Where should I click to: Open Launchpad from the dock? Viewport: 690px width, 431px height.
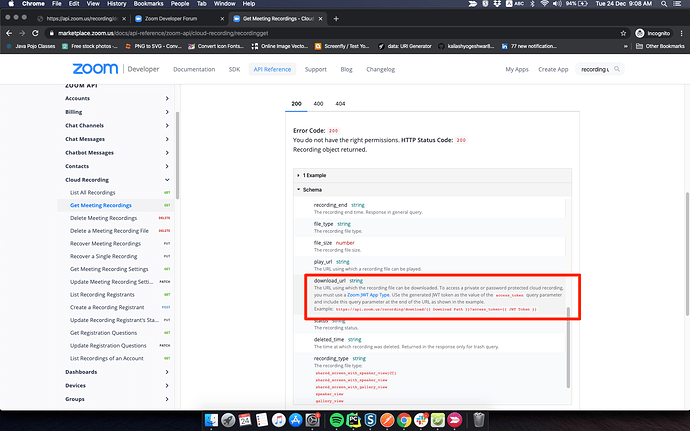[228, 420]
